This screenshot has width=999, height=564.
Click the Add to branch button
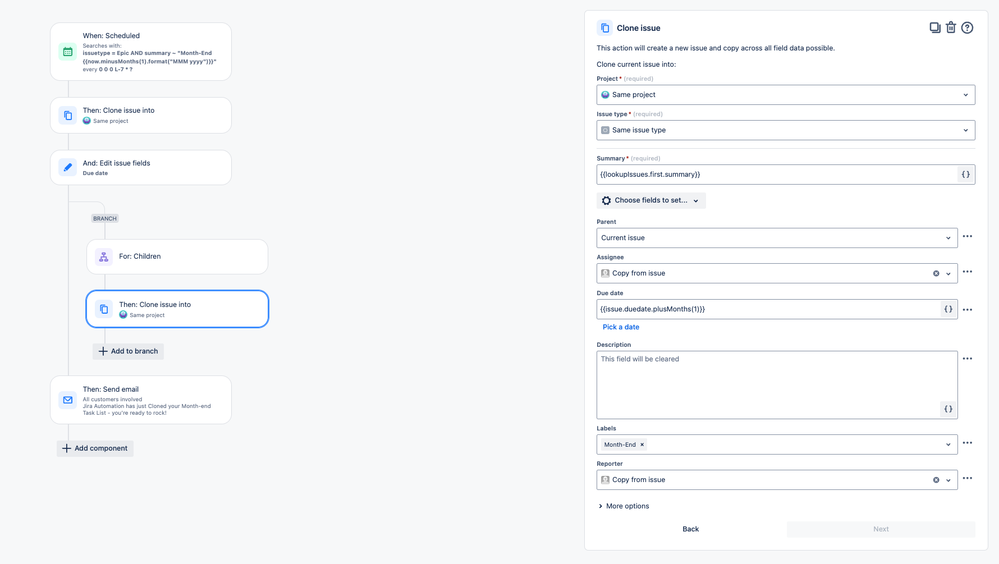coord(128,351)
